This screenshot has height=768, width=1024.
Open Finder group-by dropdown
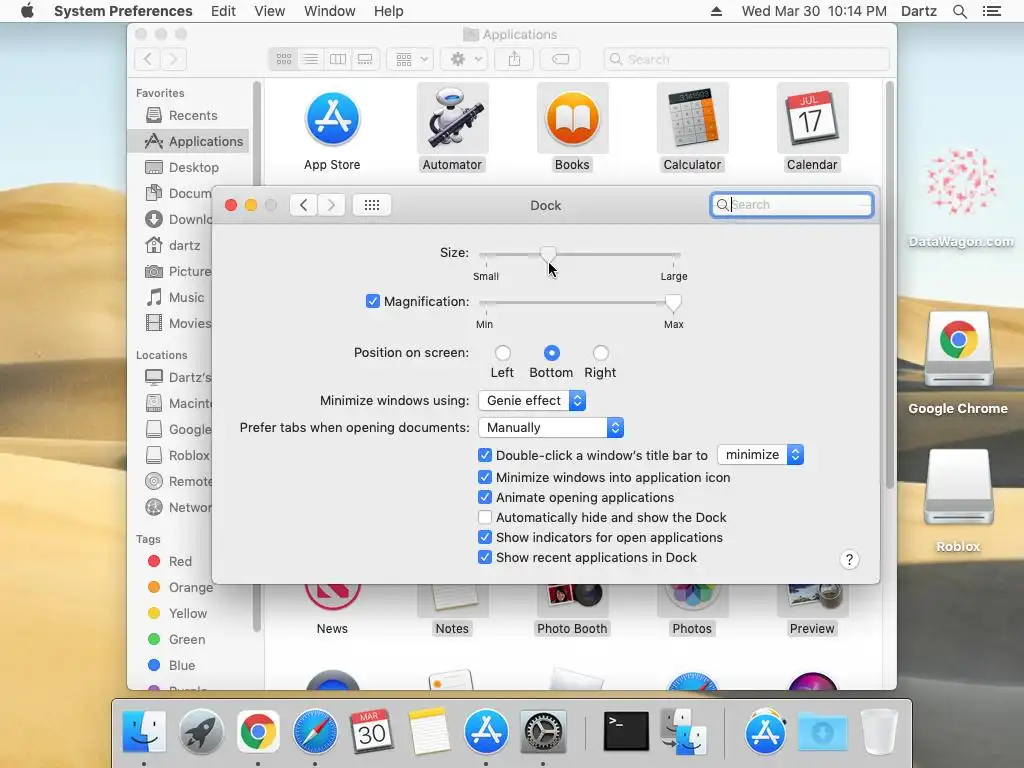410,59
